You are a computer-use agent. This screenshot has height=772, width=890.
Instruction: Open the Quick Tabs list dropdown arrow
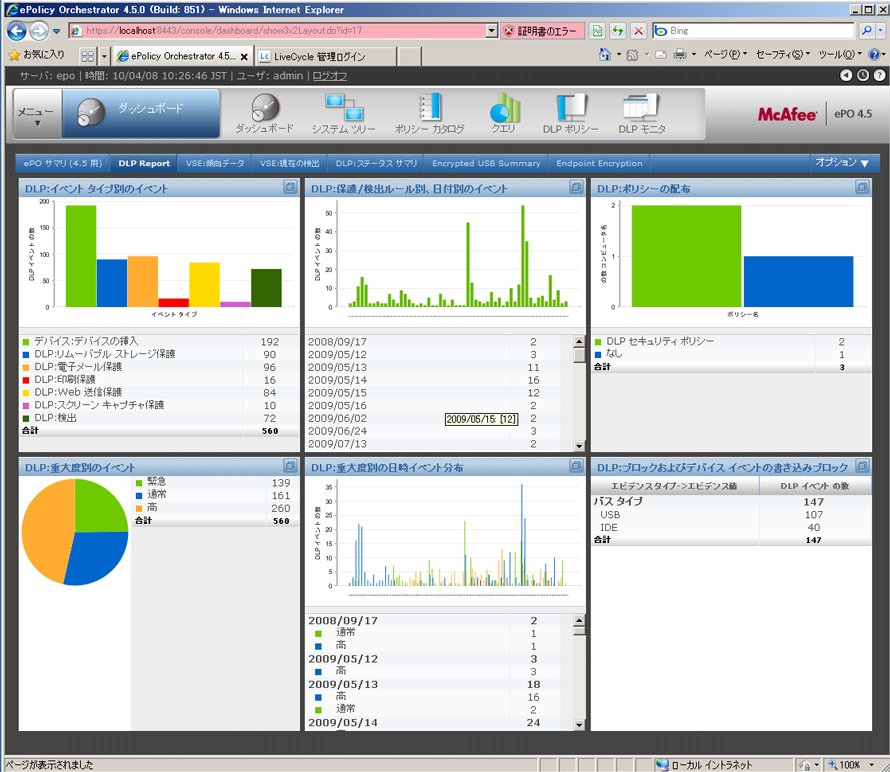(104, 56)
